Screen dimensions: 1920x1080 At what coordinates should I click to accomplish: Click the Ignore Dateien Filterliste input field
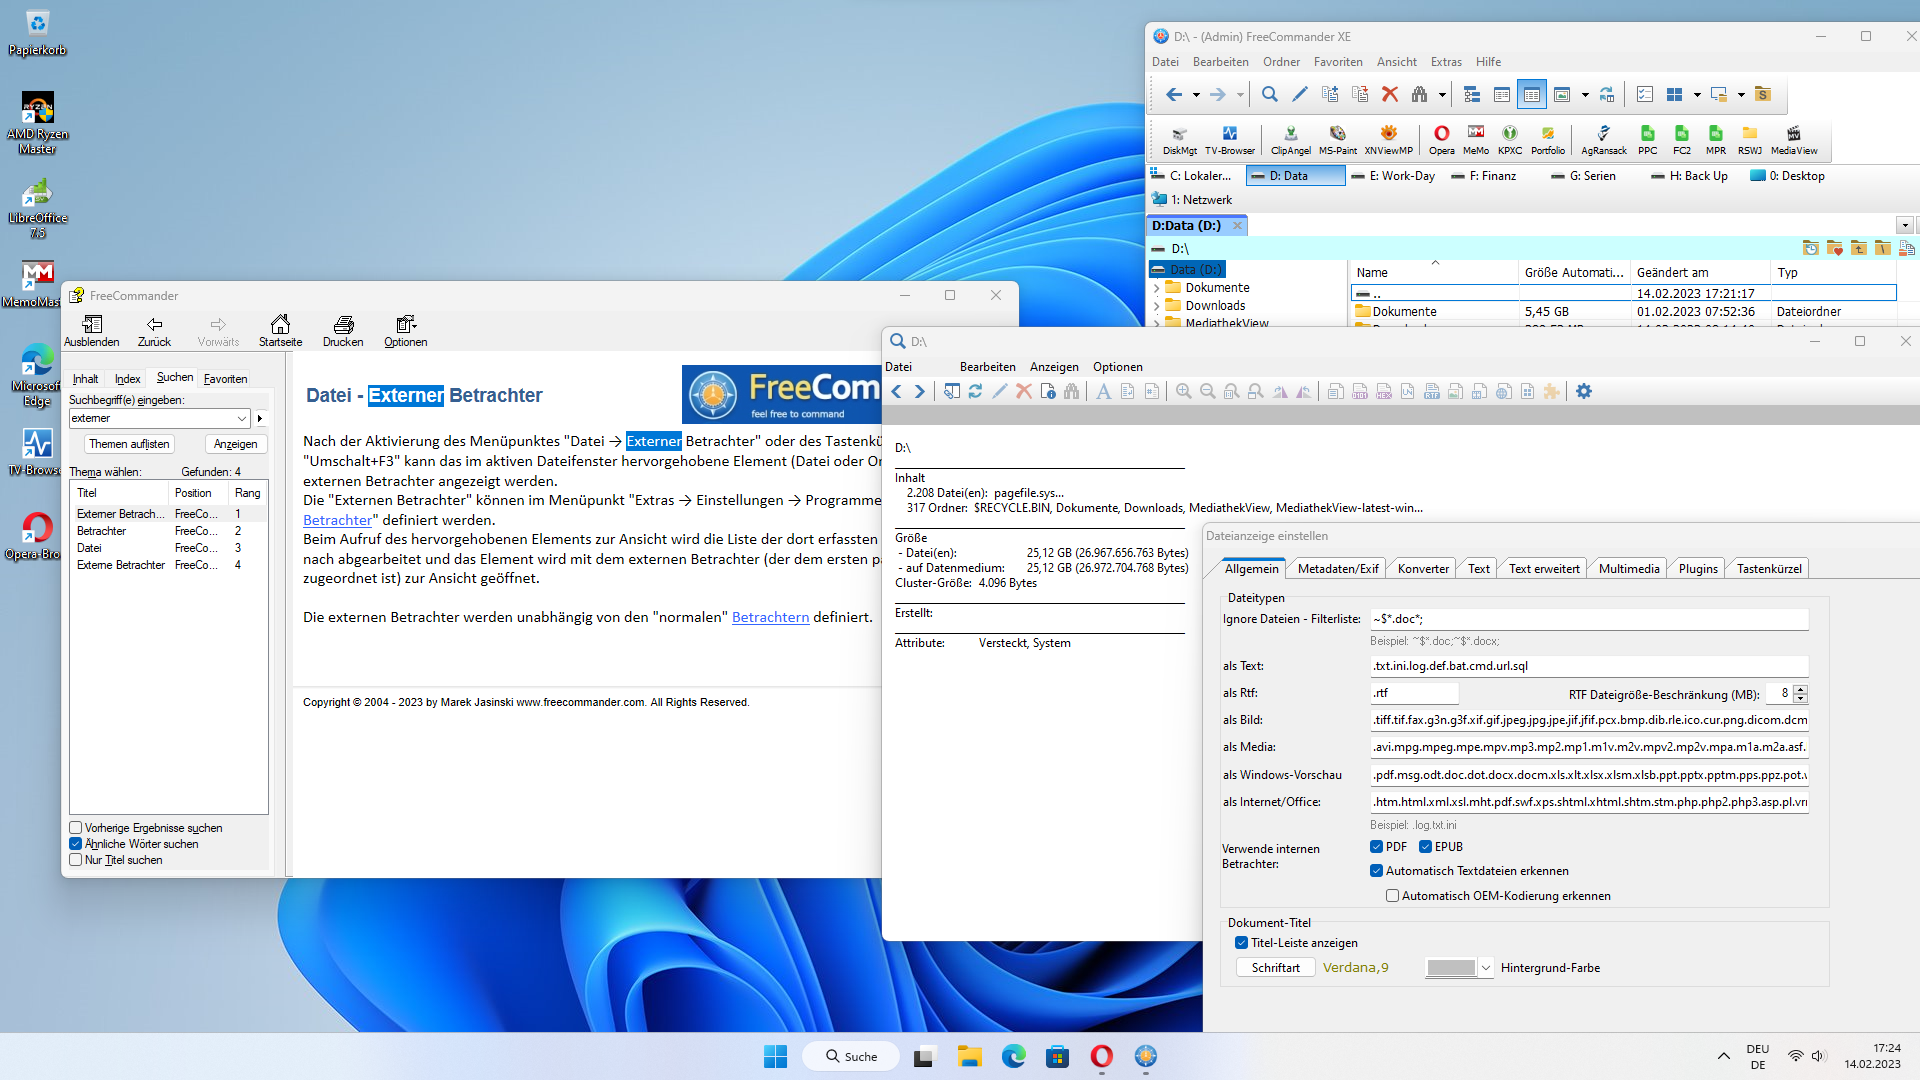point(1589,619)
